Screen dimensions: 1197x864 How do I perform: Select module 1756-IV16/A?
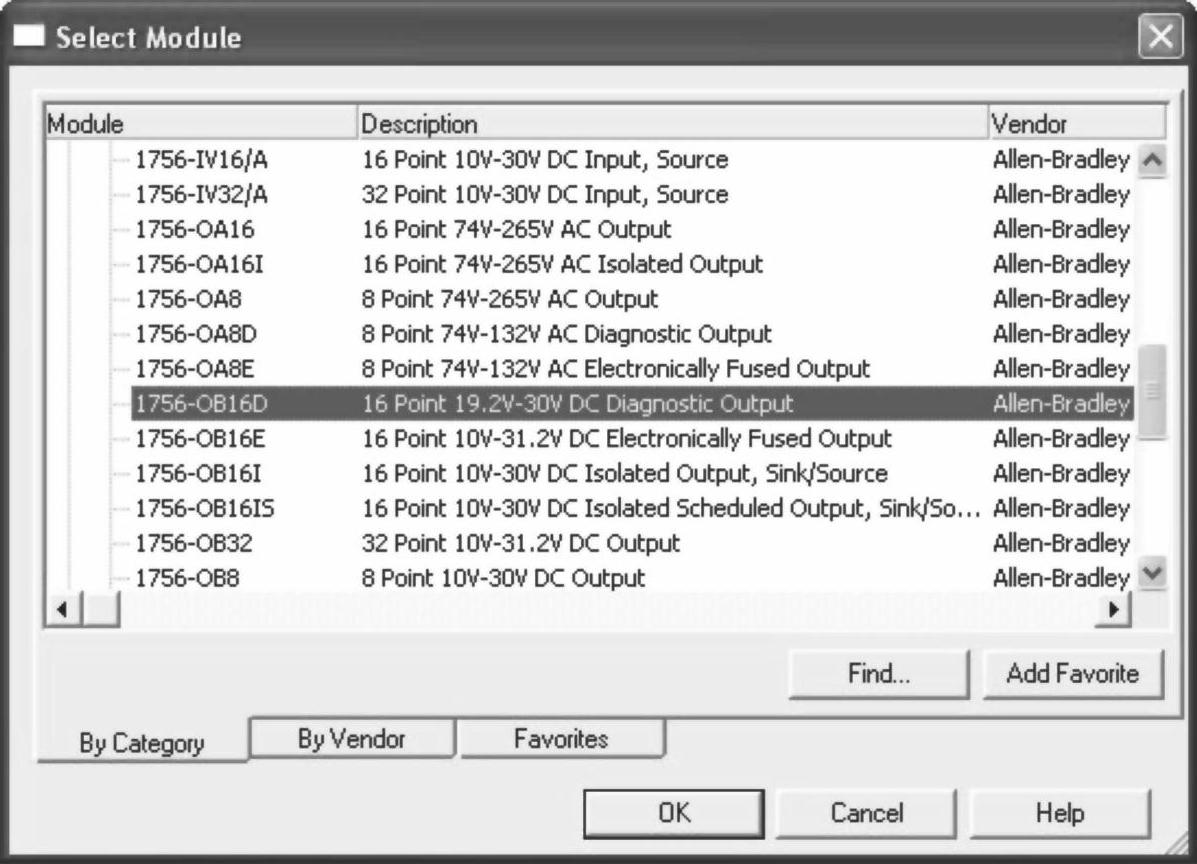click(202, 160)
